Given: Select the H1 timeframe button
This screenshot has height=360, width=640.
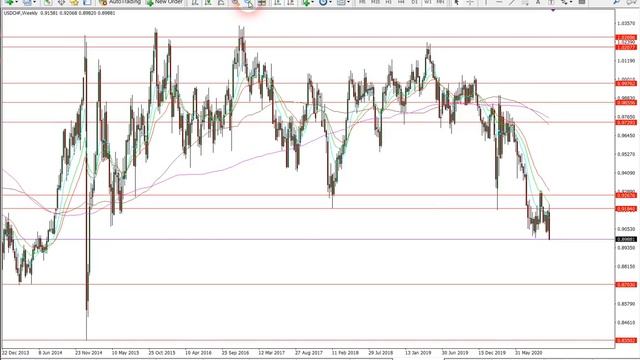Looking at the screenshot, I should coord(389,2).
